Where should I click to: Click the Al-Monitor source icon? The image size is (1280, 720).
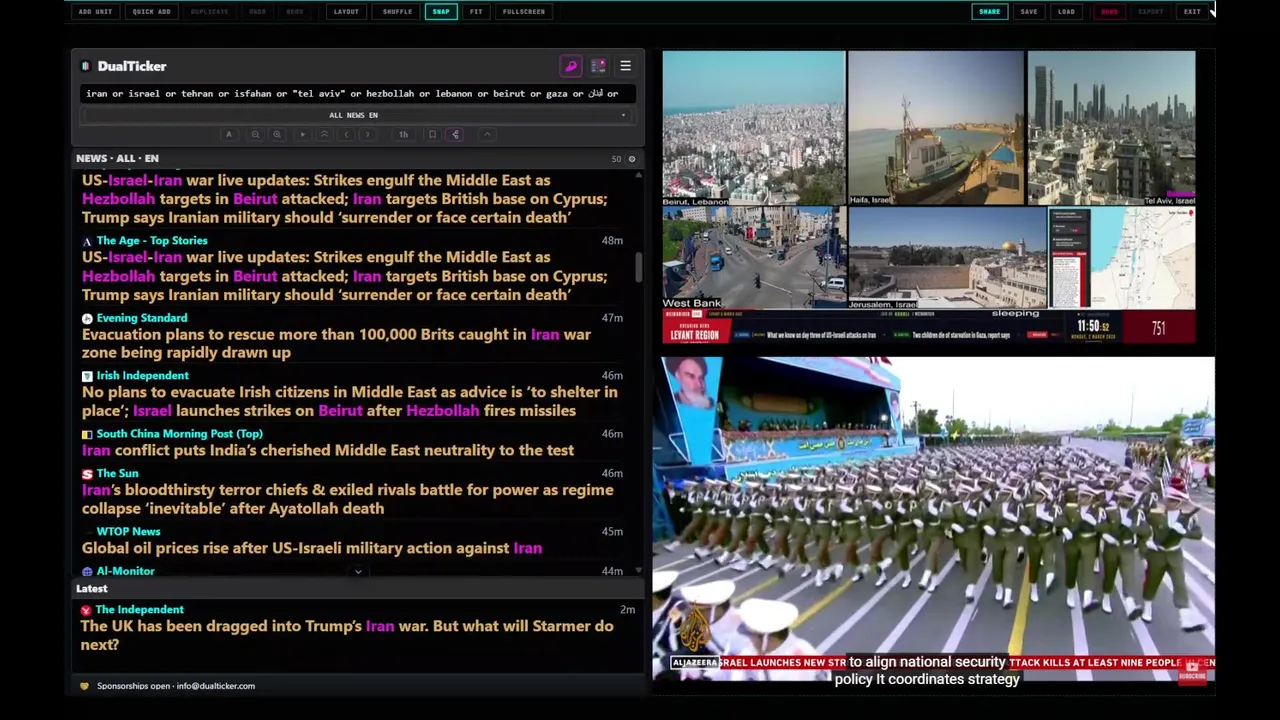point(87,572)
